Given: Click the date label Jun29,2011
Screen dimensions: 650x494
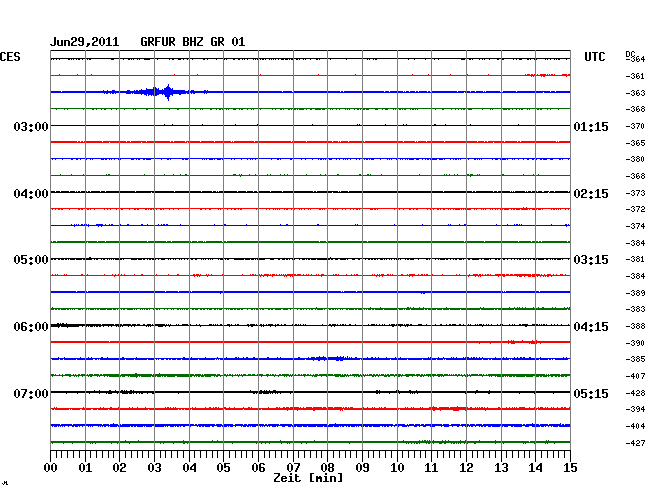Looking at the screenshot, I should 84,42.
